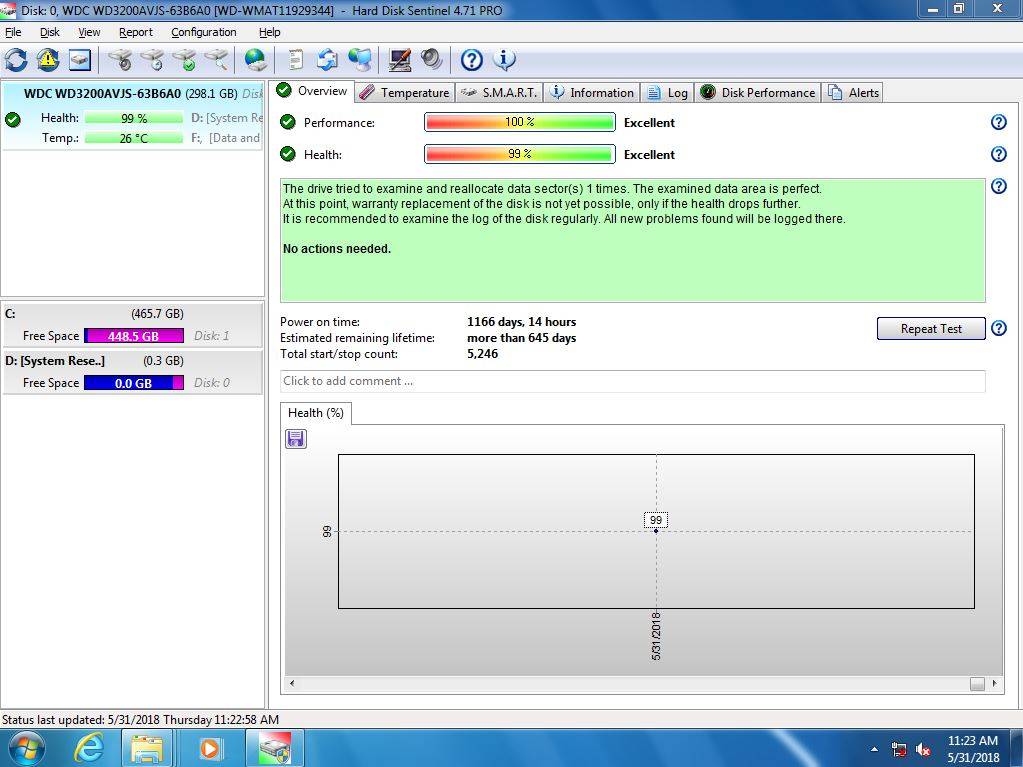Open Windows Explorer from the taskbar
Screen dimensions: 1023x767
click(x=146, y=748)
